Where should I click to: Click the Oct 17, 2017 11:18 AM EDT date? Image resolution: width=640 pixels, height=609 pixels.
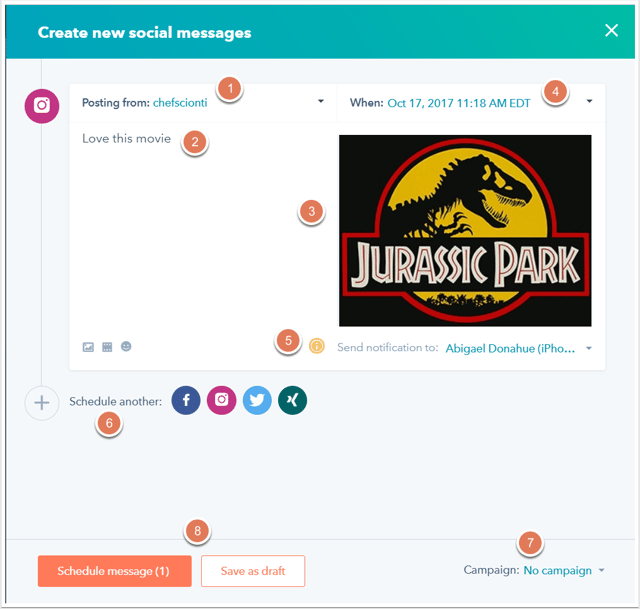[459, 103]
